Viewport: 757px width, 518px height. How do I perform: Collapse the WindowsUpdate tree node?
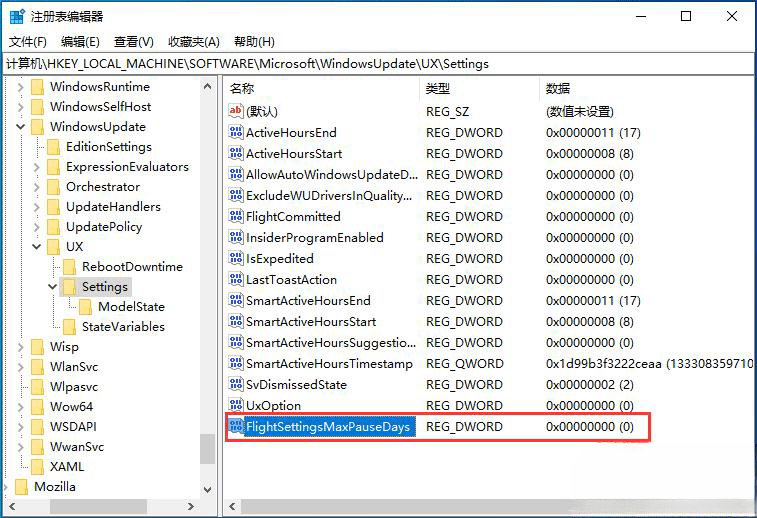point(21,127)
